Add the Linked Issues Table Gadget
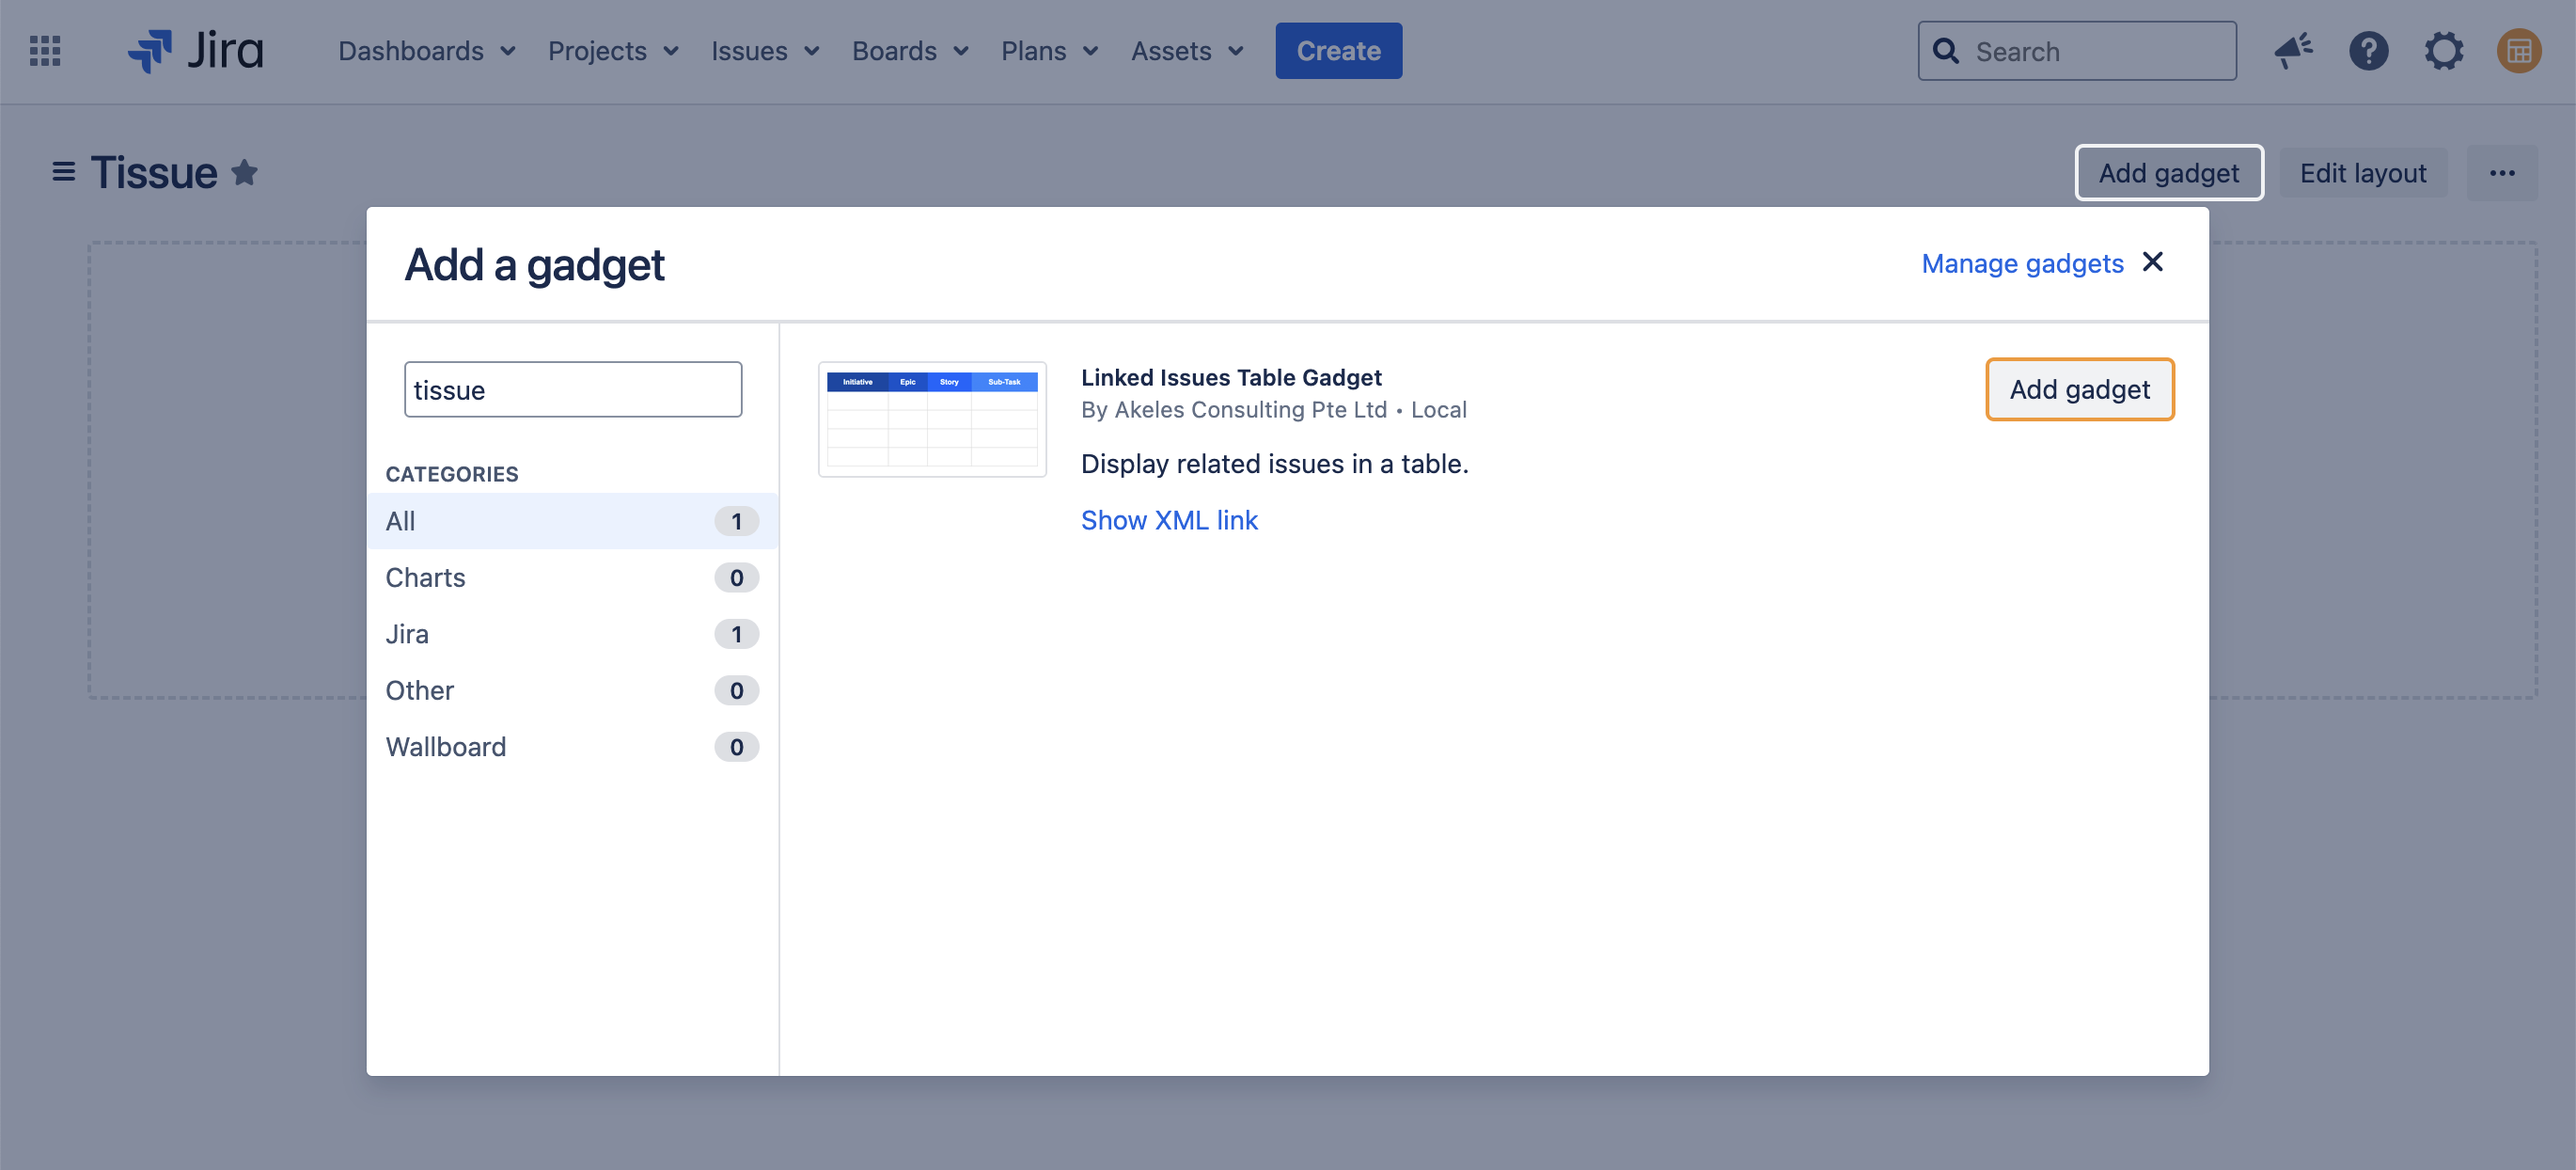Viewport: 2576px width, 1170px height. [x=2079, y=390]
